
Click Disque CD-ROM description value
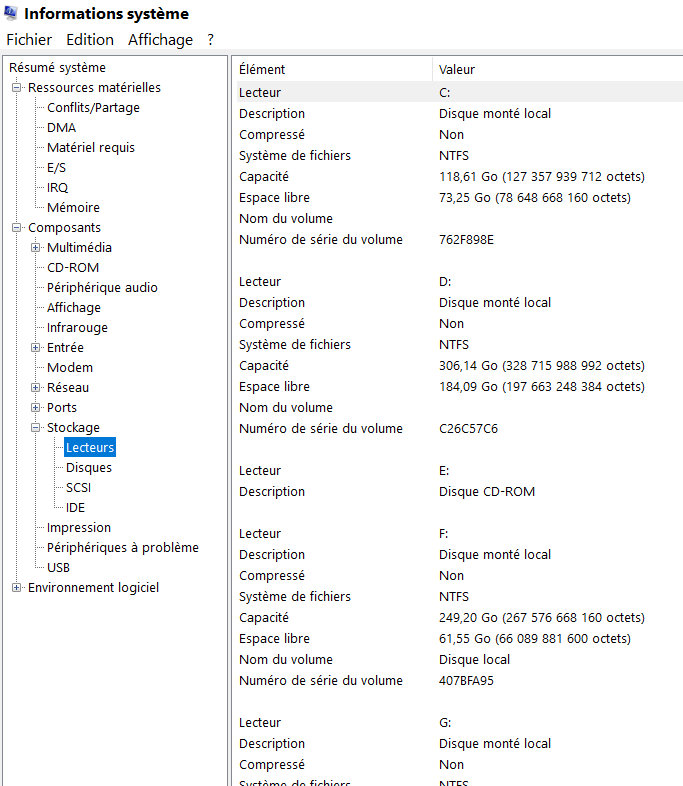pos(487,492)
